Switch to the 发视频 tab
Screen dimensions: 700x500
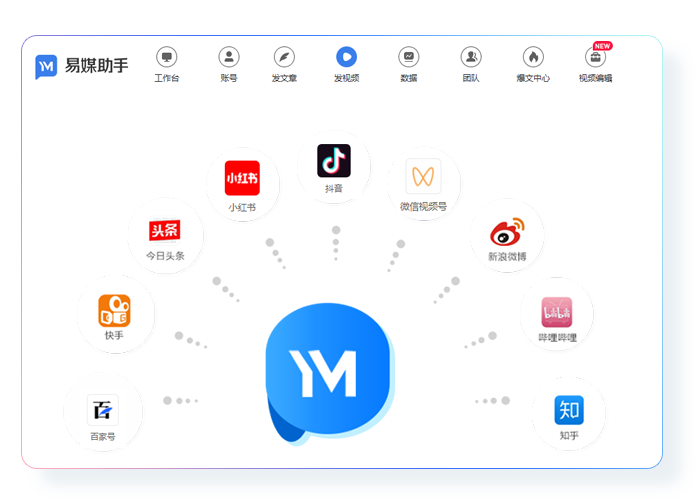click(346, 58)
